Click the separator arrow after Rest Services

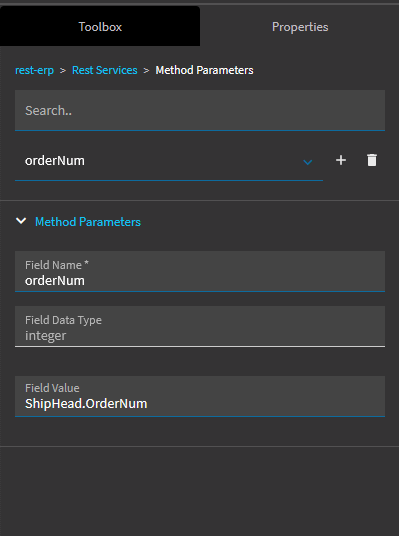tap(146, 70)
